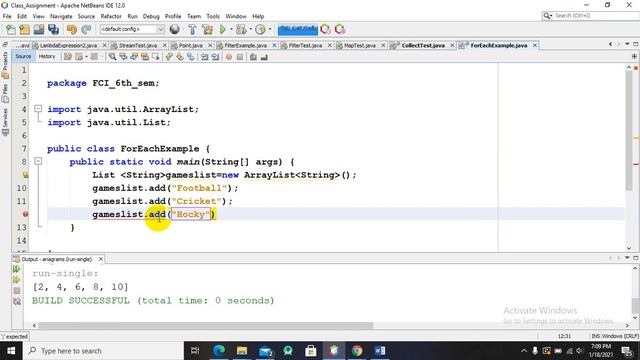
Task: Switch editor to Source view
Action: tap(23, 57)
